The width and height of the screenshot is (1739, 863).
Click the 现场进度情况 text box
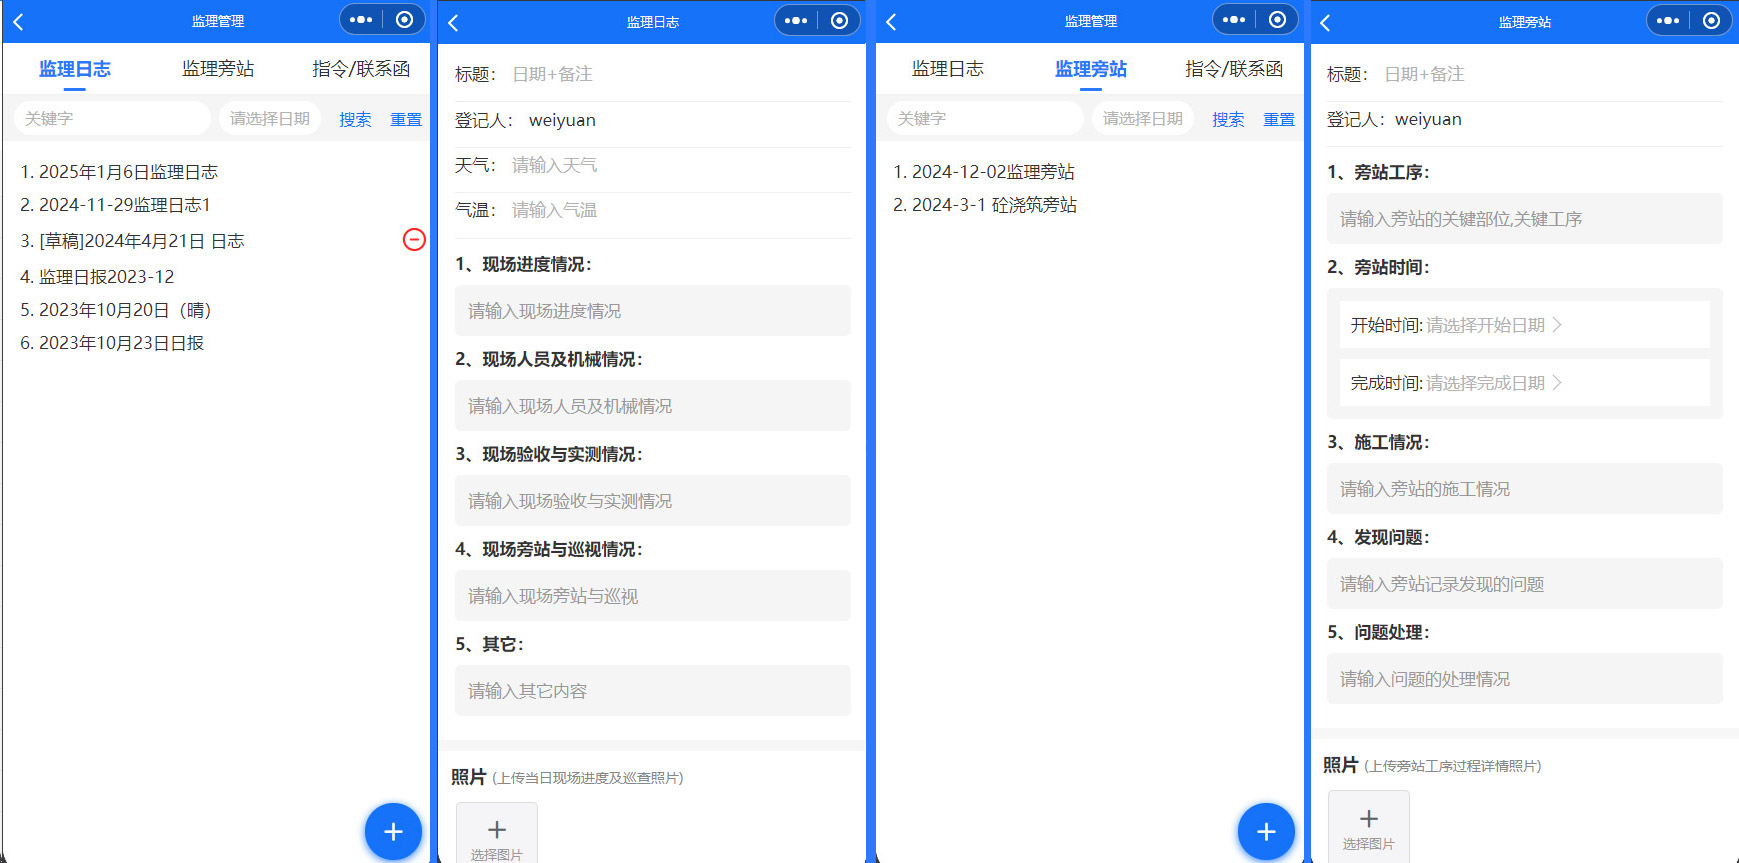point(652,311)
